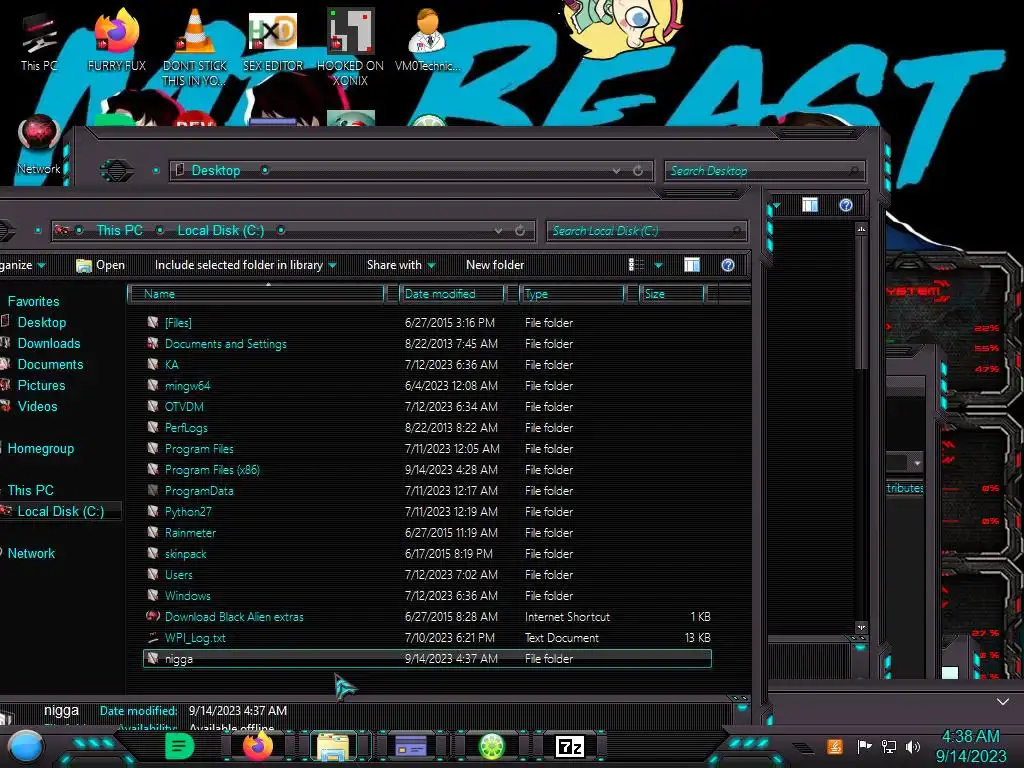Click Local Disk (C:) breadcrumb segment
The height and width of the screenshot is (768, 1024).
tap(221, 231)
